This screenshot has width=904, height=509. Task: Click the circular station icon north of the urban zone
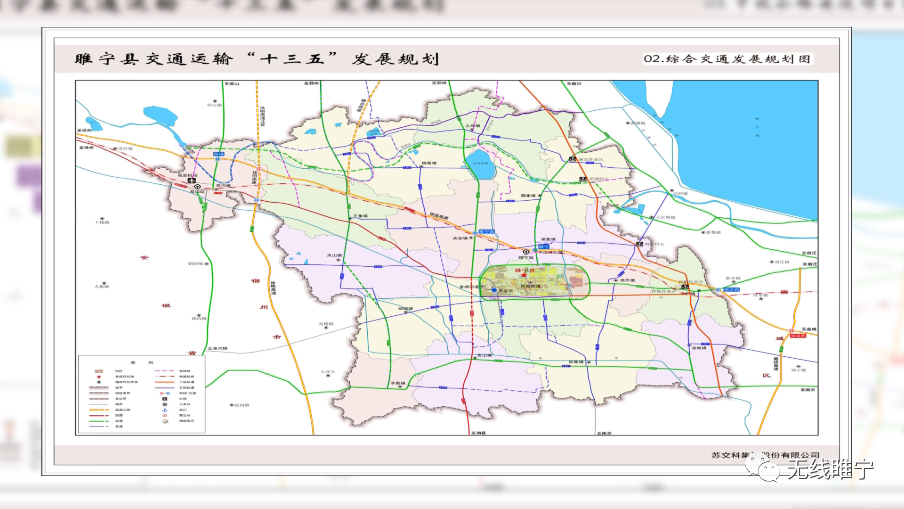click(x=524, y=250)
